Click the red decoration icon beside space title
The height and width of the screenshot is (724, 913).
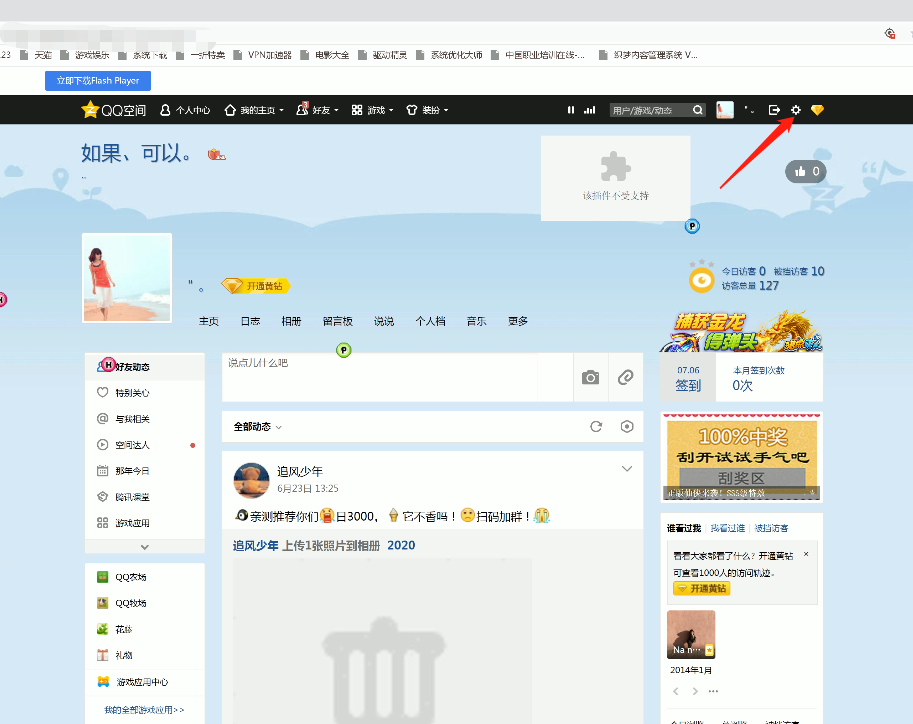(x=217, y=154)
